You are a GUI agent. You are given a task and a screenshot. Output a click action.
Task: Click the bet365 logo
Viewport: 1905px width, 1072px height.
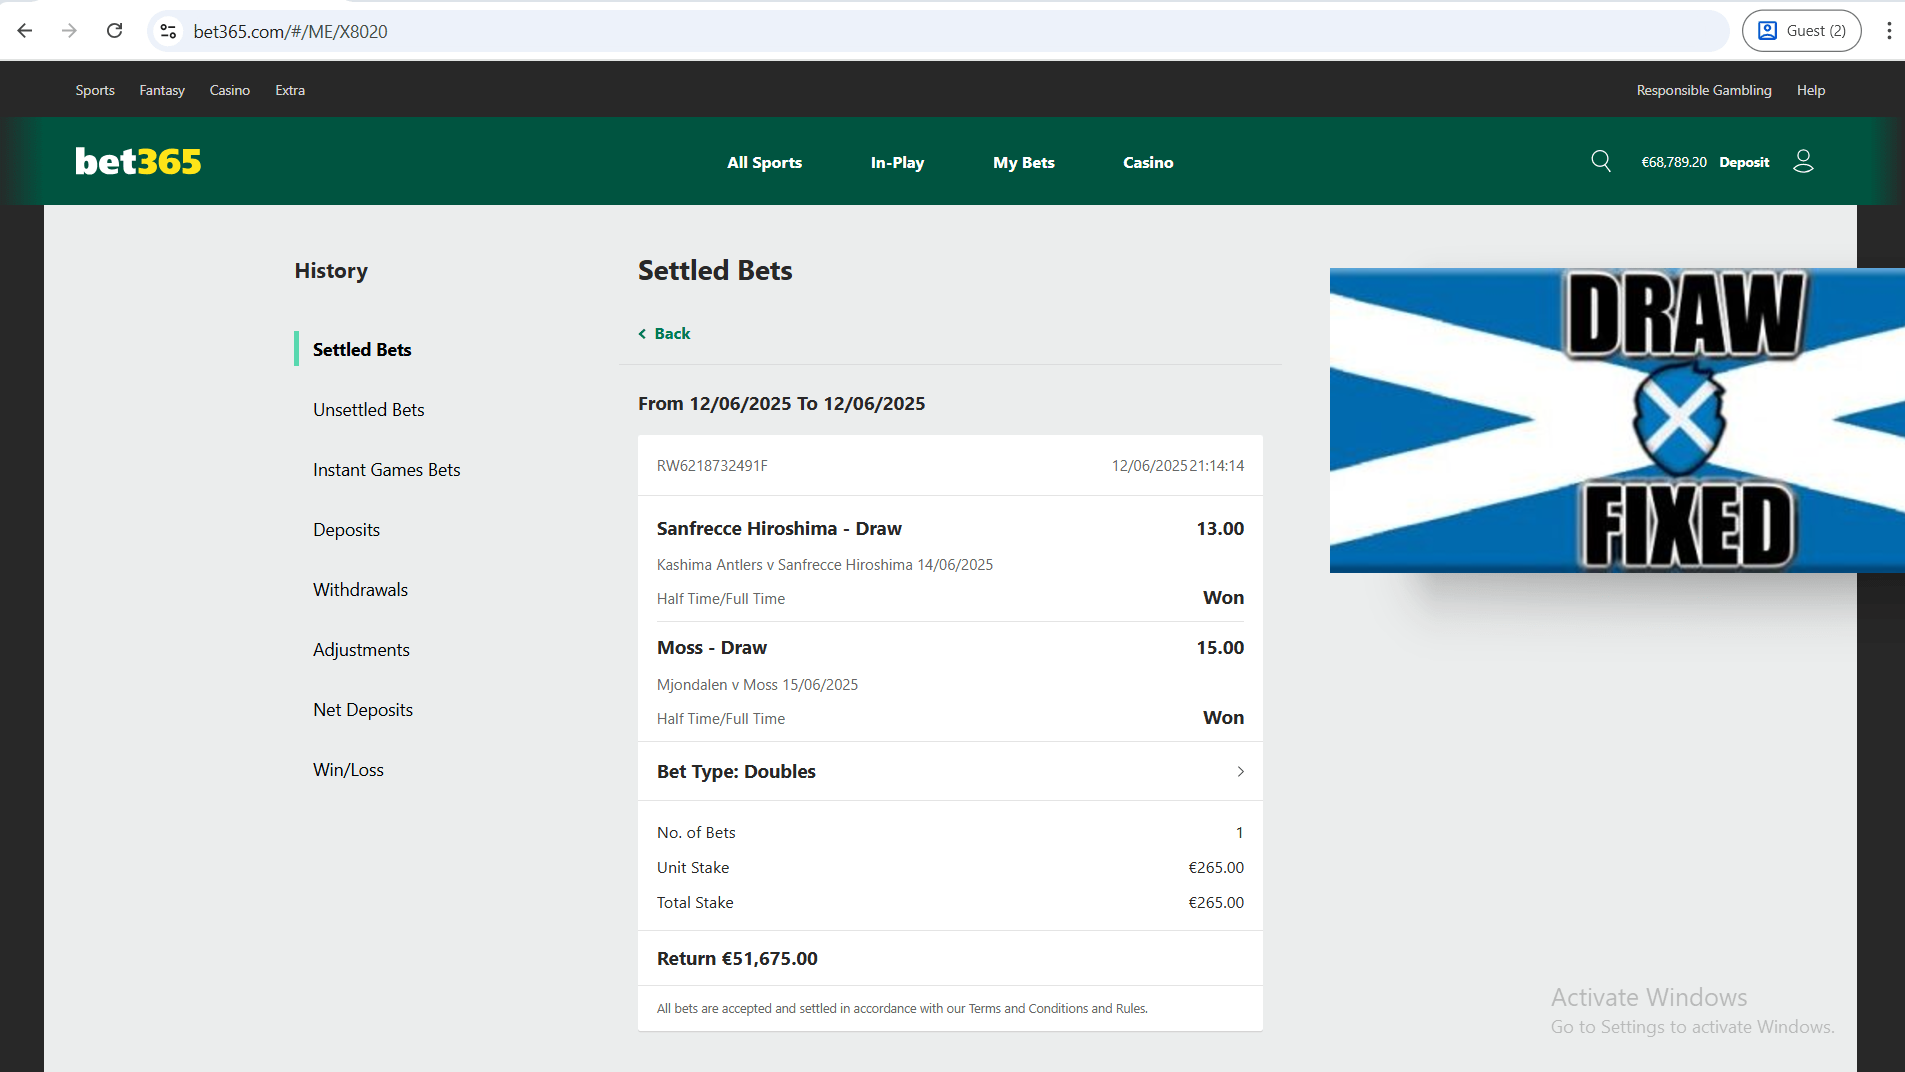tap(138, 161)
